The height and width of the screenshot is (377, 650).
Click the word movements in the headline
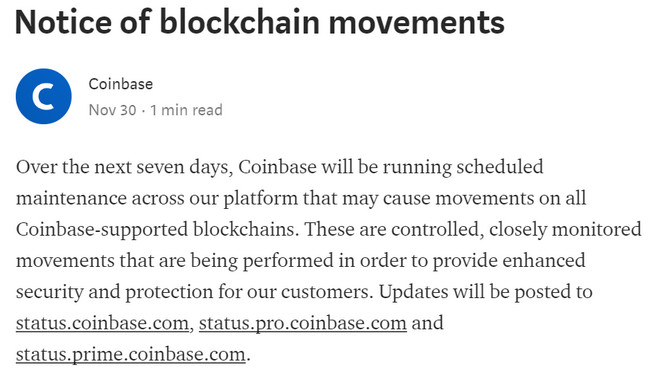point(417,22)
